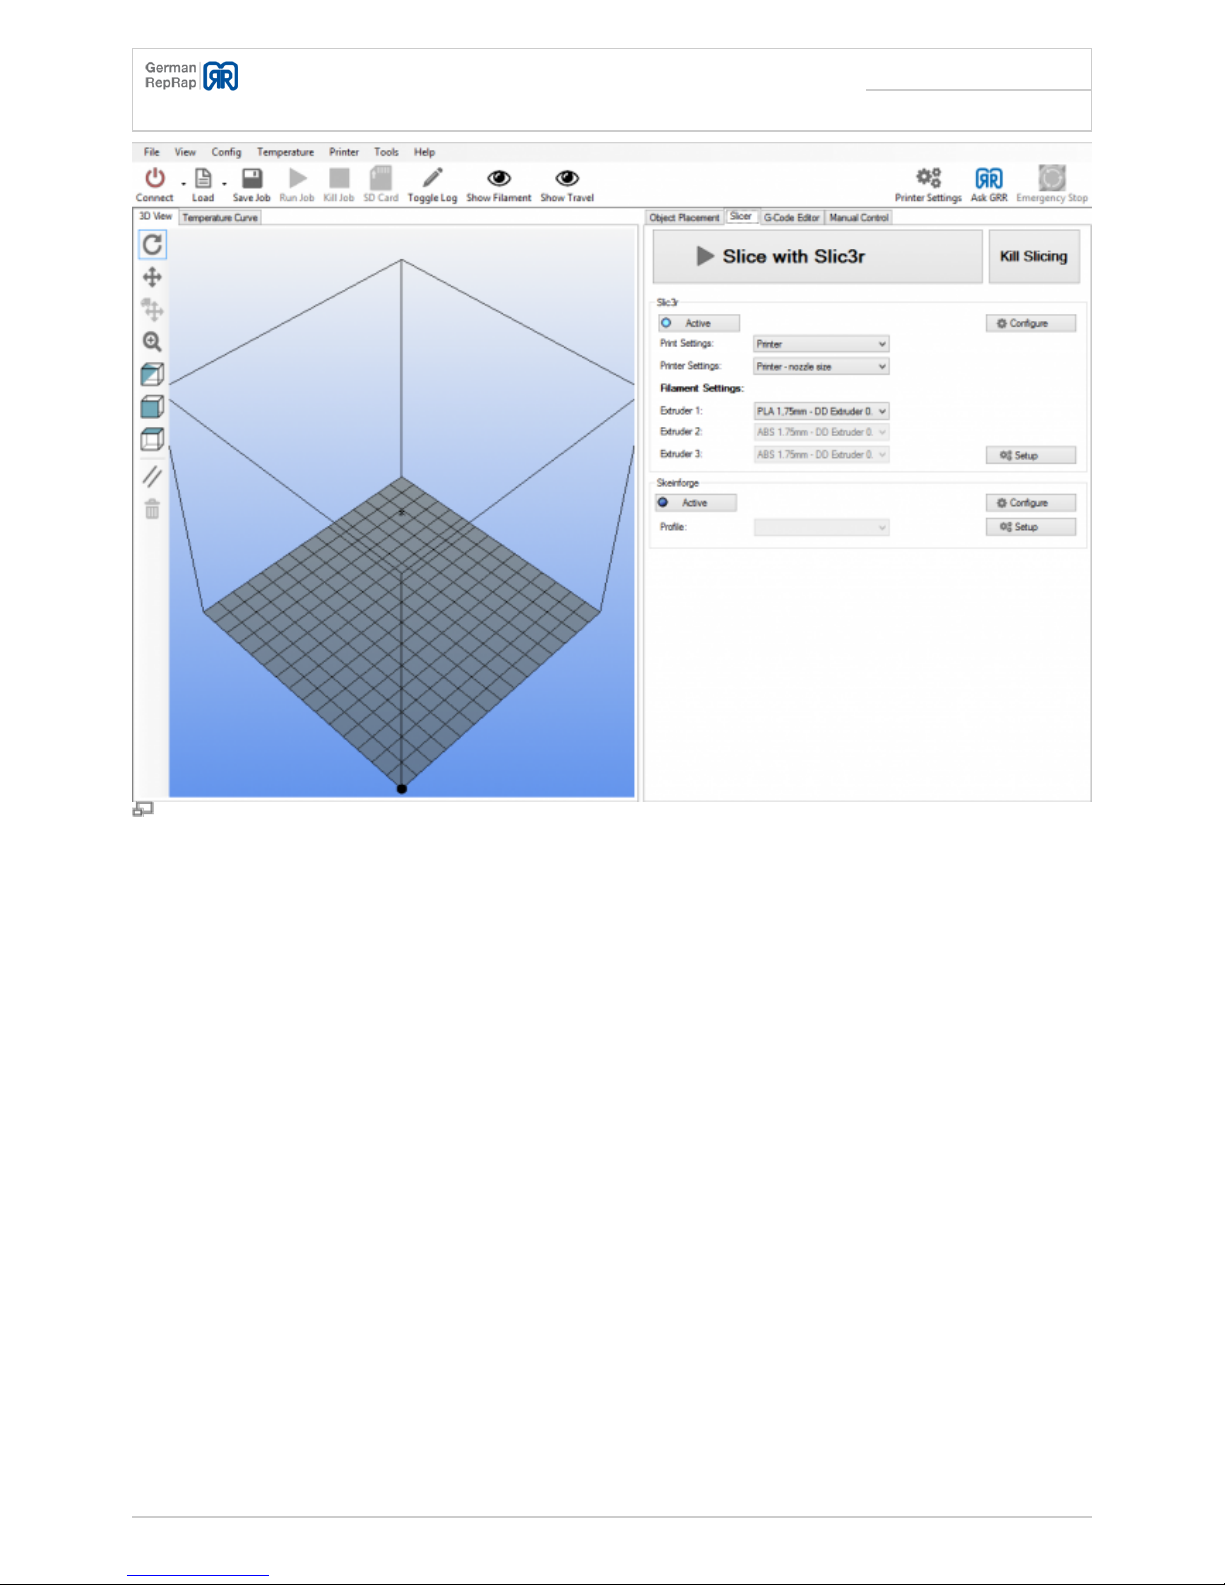1225x1585 pixels.
Task: Open Printer Settings gears icon
Action: (929, 178)
